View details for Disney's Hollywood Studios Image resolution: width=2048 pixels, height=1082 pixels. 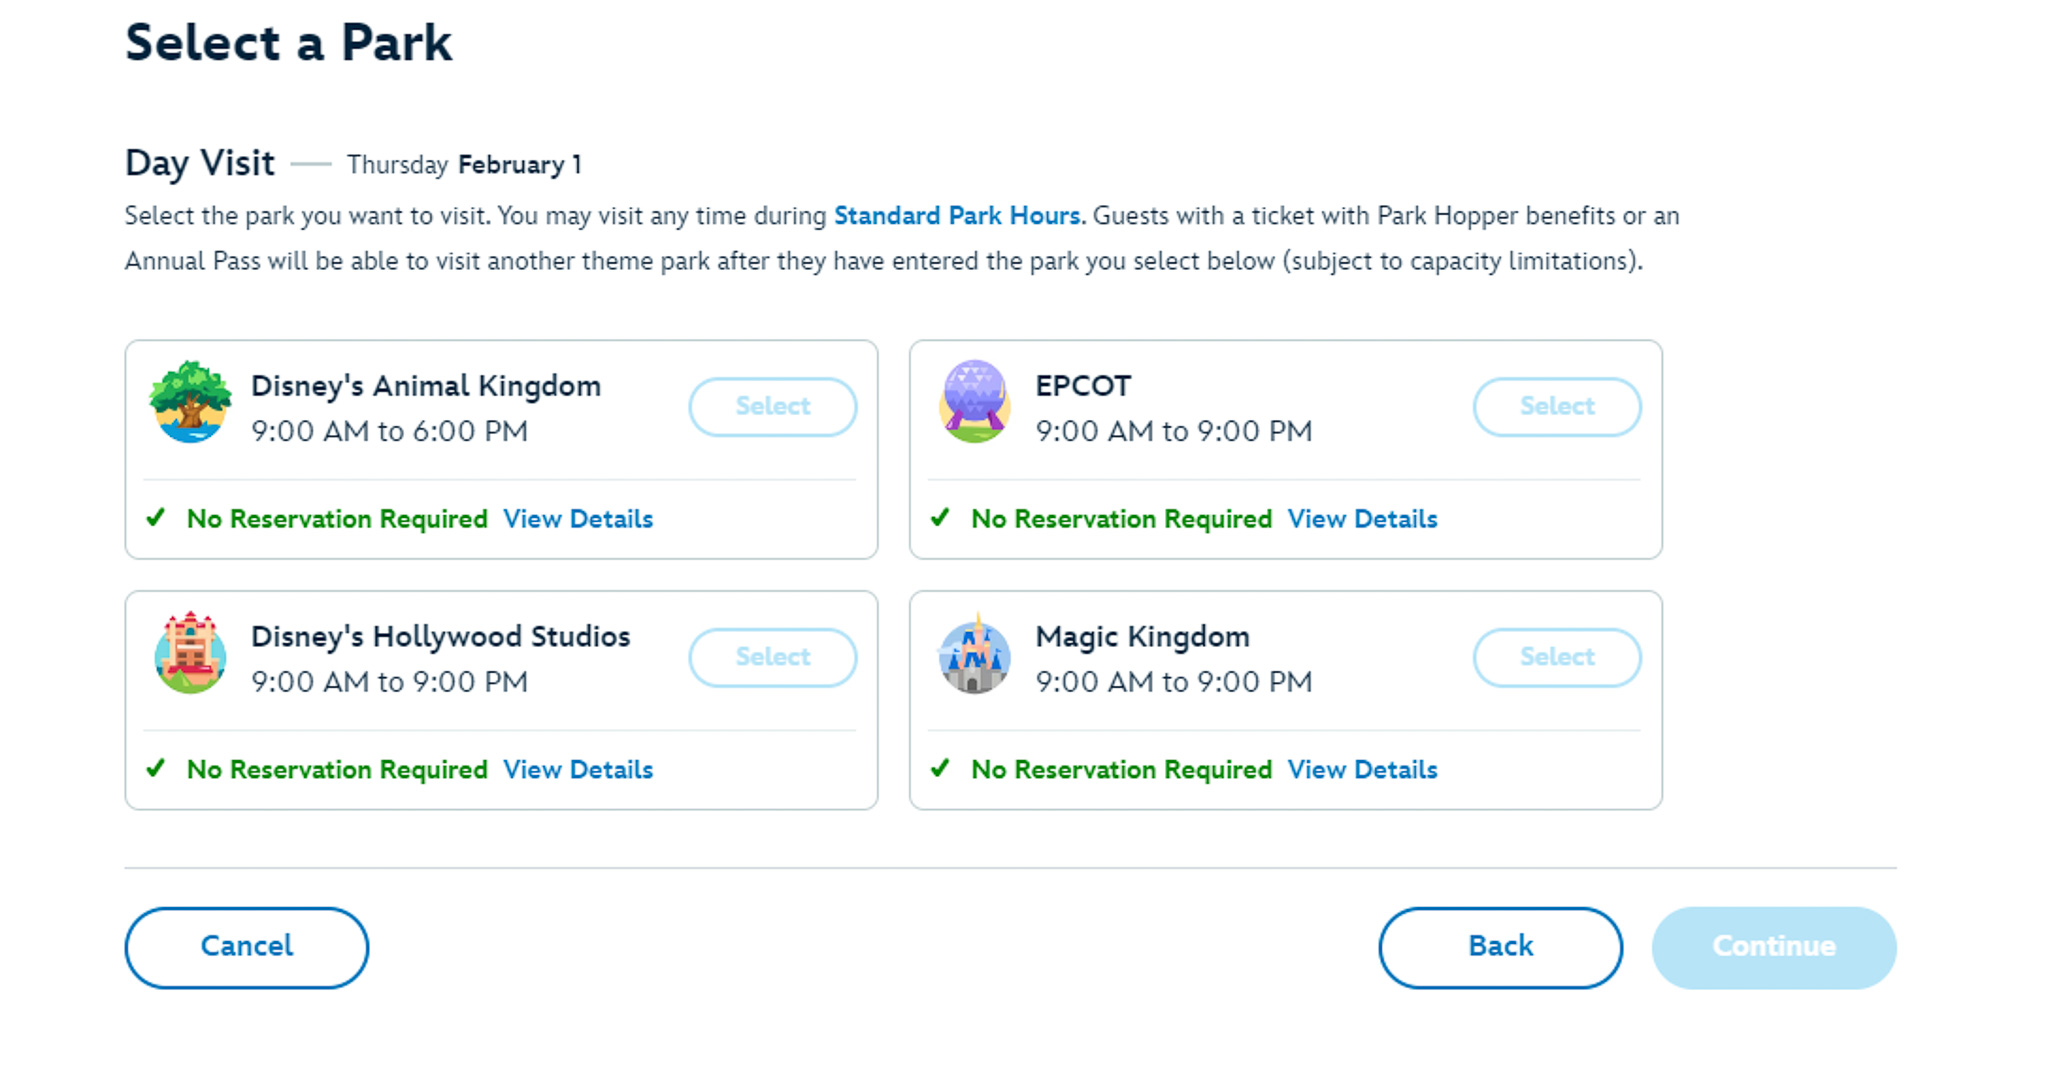coord(578,770)
